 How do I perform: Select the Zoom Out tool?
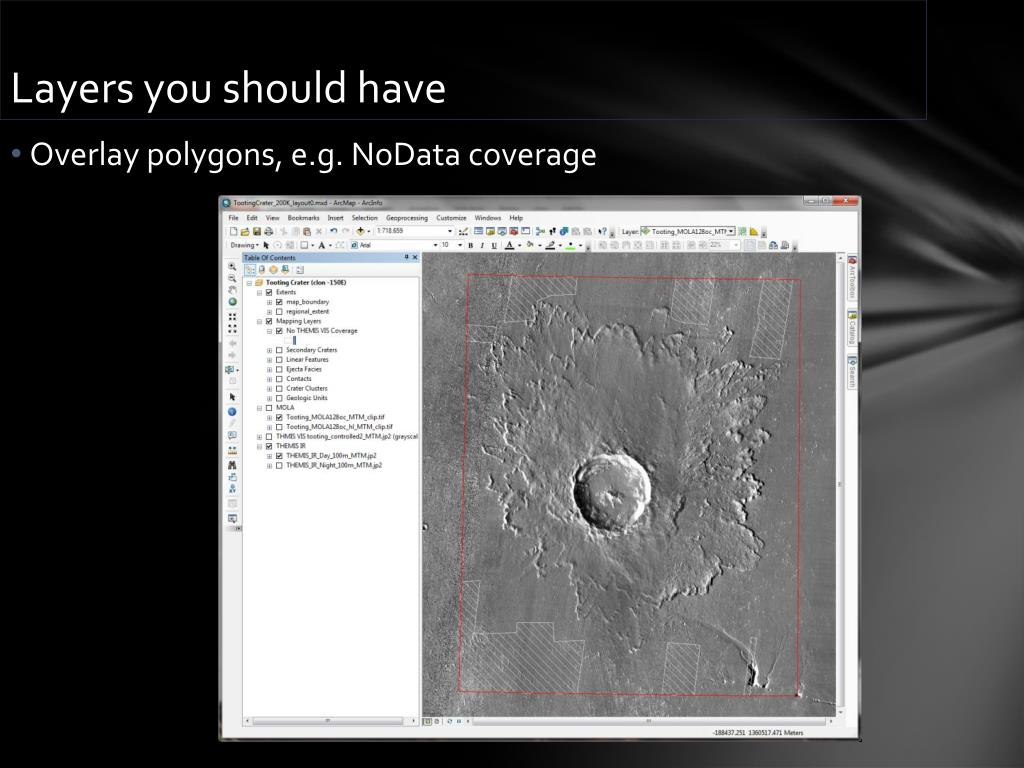[x=232, y=279]
